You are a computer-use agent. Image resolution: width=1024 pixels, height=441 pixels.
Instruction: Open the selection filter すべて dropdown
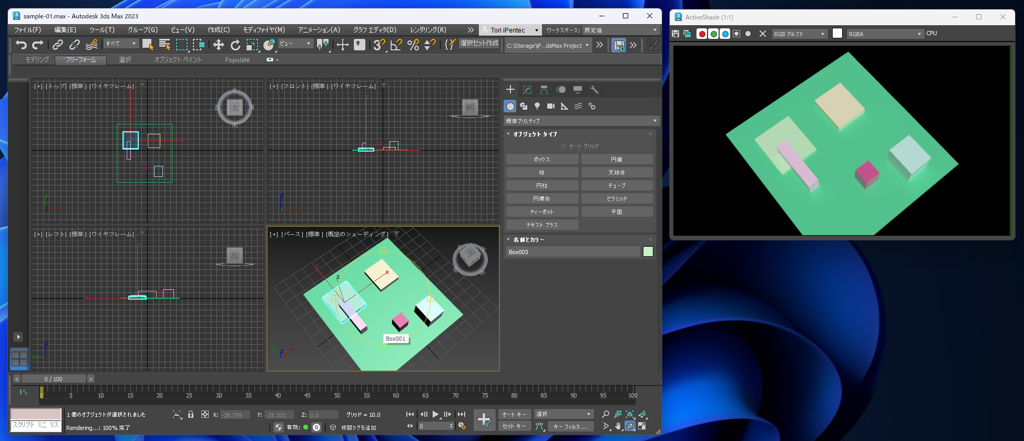coord(121,44)
